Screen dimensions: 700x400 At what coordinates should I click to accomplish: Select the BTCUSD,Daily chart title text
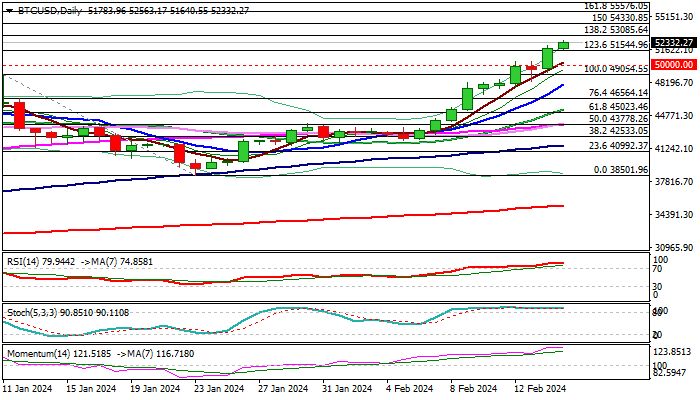coord(49,11)
